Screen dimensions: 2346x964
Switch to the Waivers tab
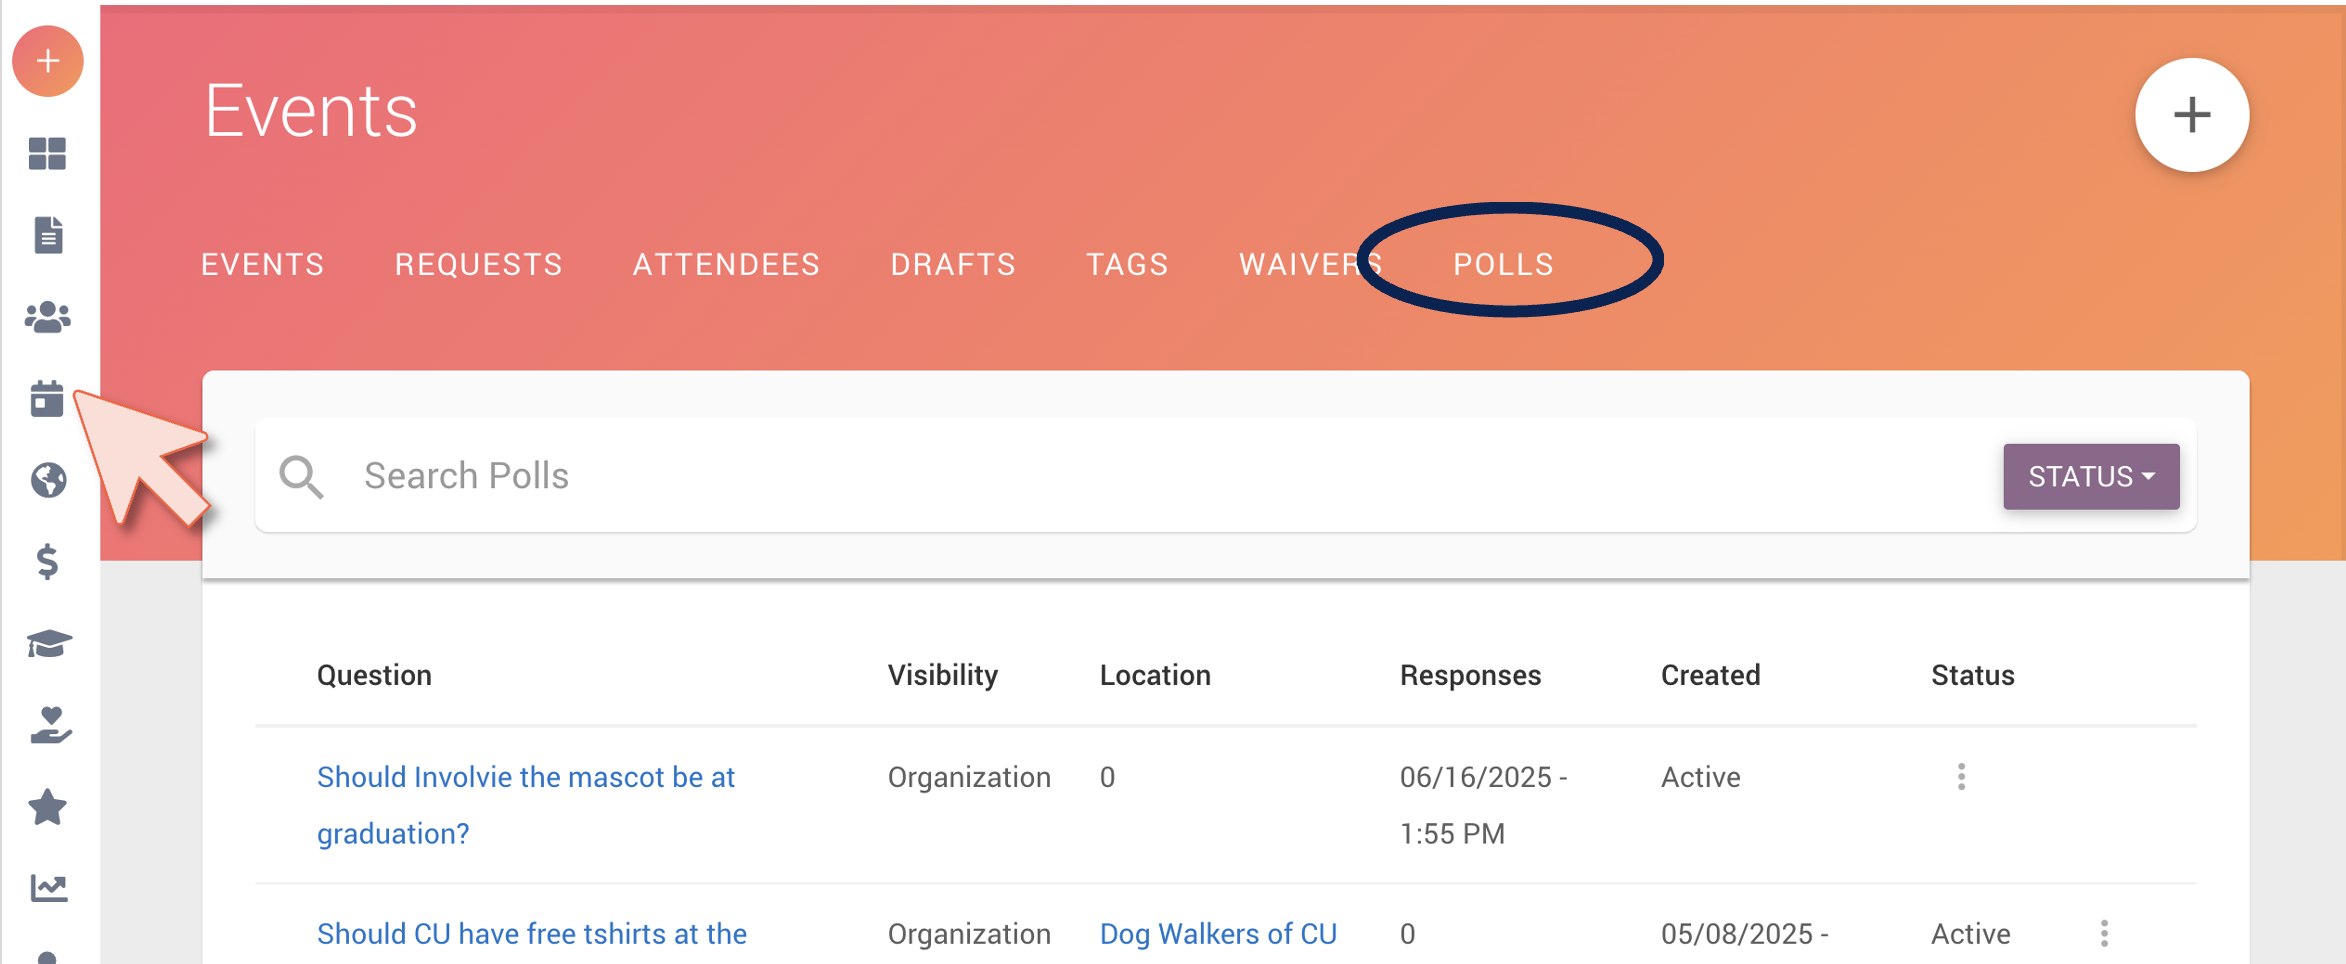[1310, 264]
